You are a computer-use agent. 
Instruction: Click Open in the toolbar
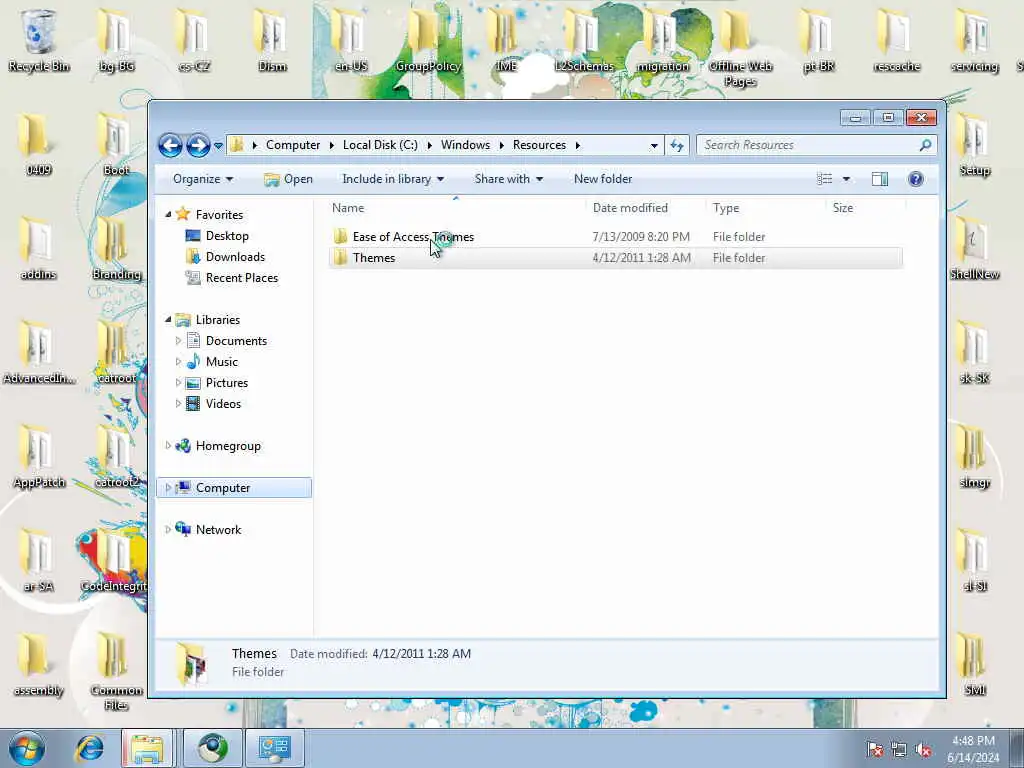[288, 179]
